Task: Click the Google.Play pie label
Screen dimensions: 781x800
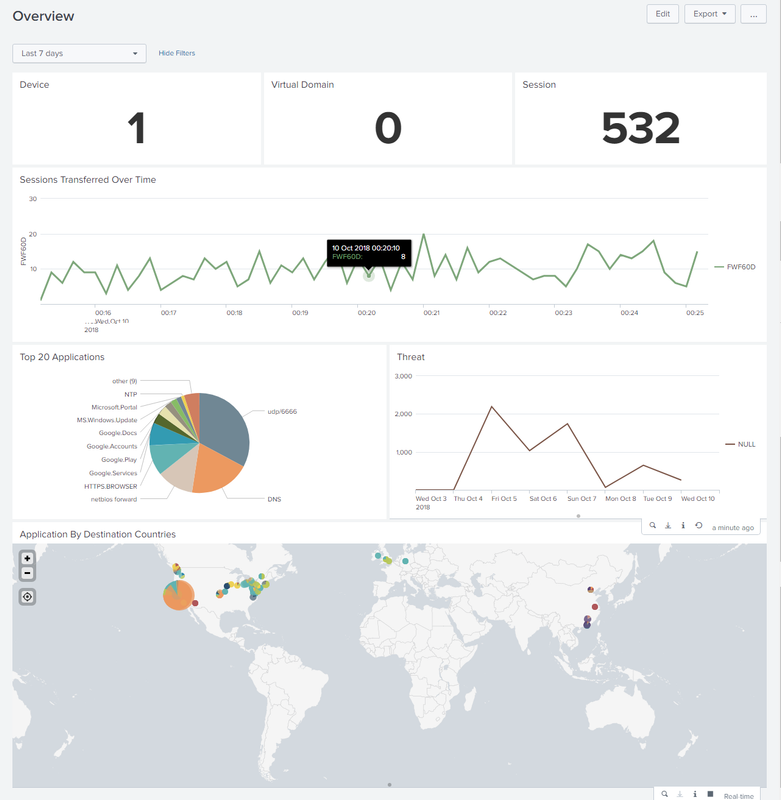Action: click(x=119, y=460)
